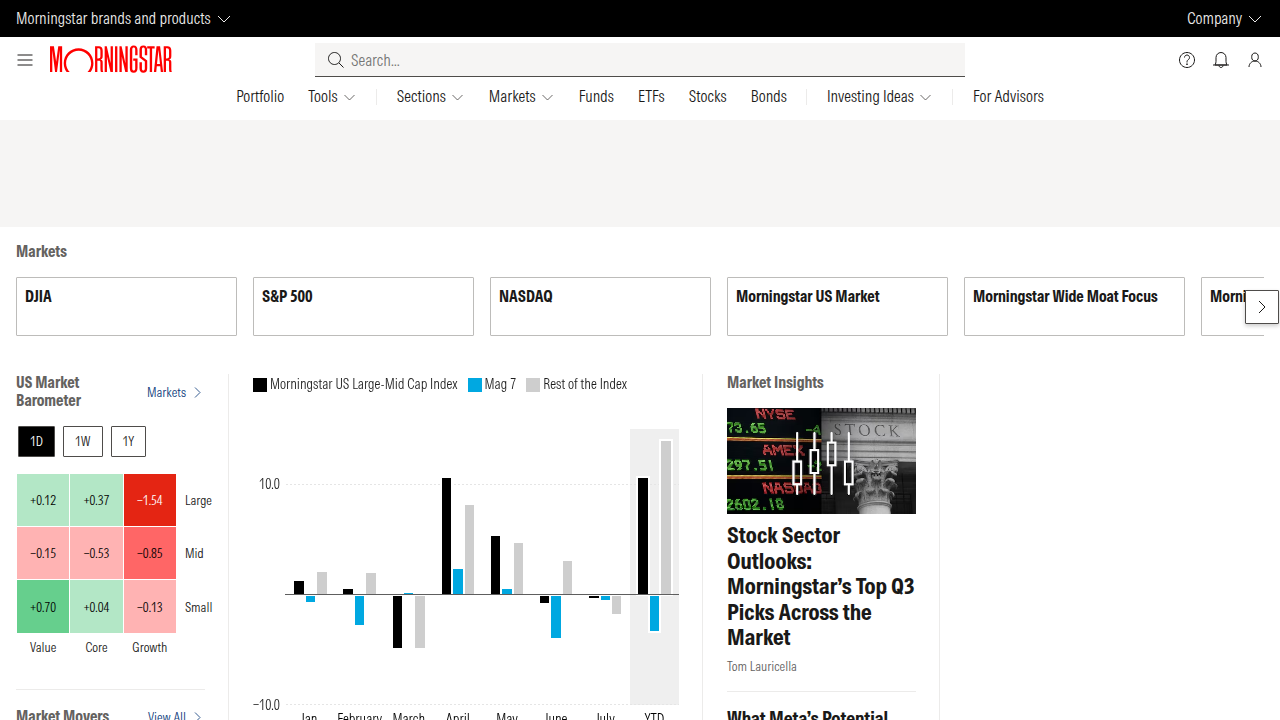Screen dimensions: 1280x720
Task: Follow the Markets link beside Barometer
Action: click(x=175, y=393)
